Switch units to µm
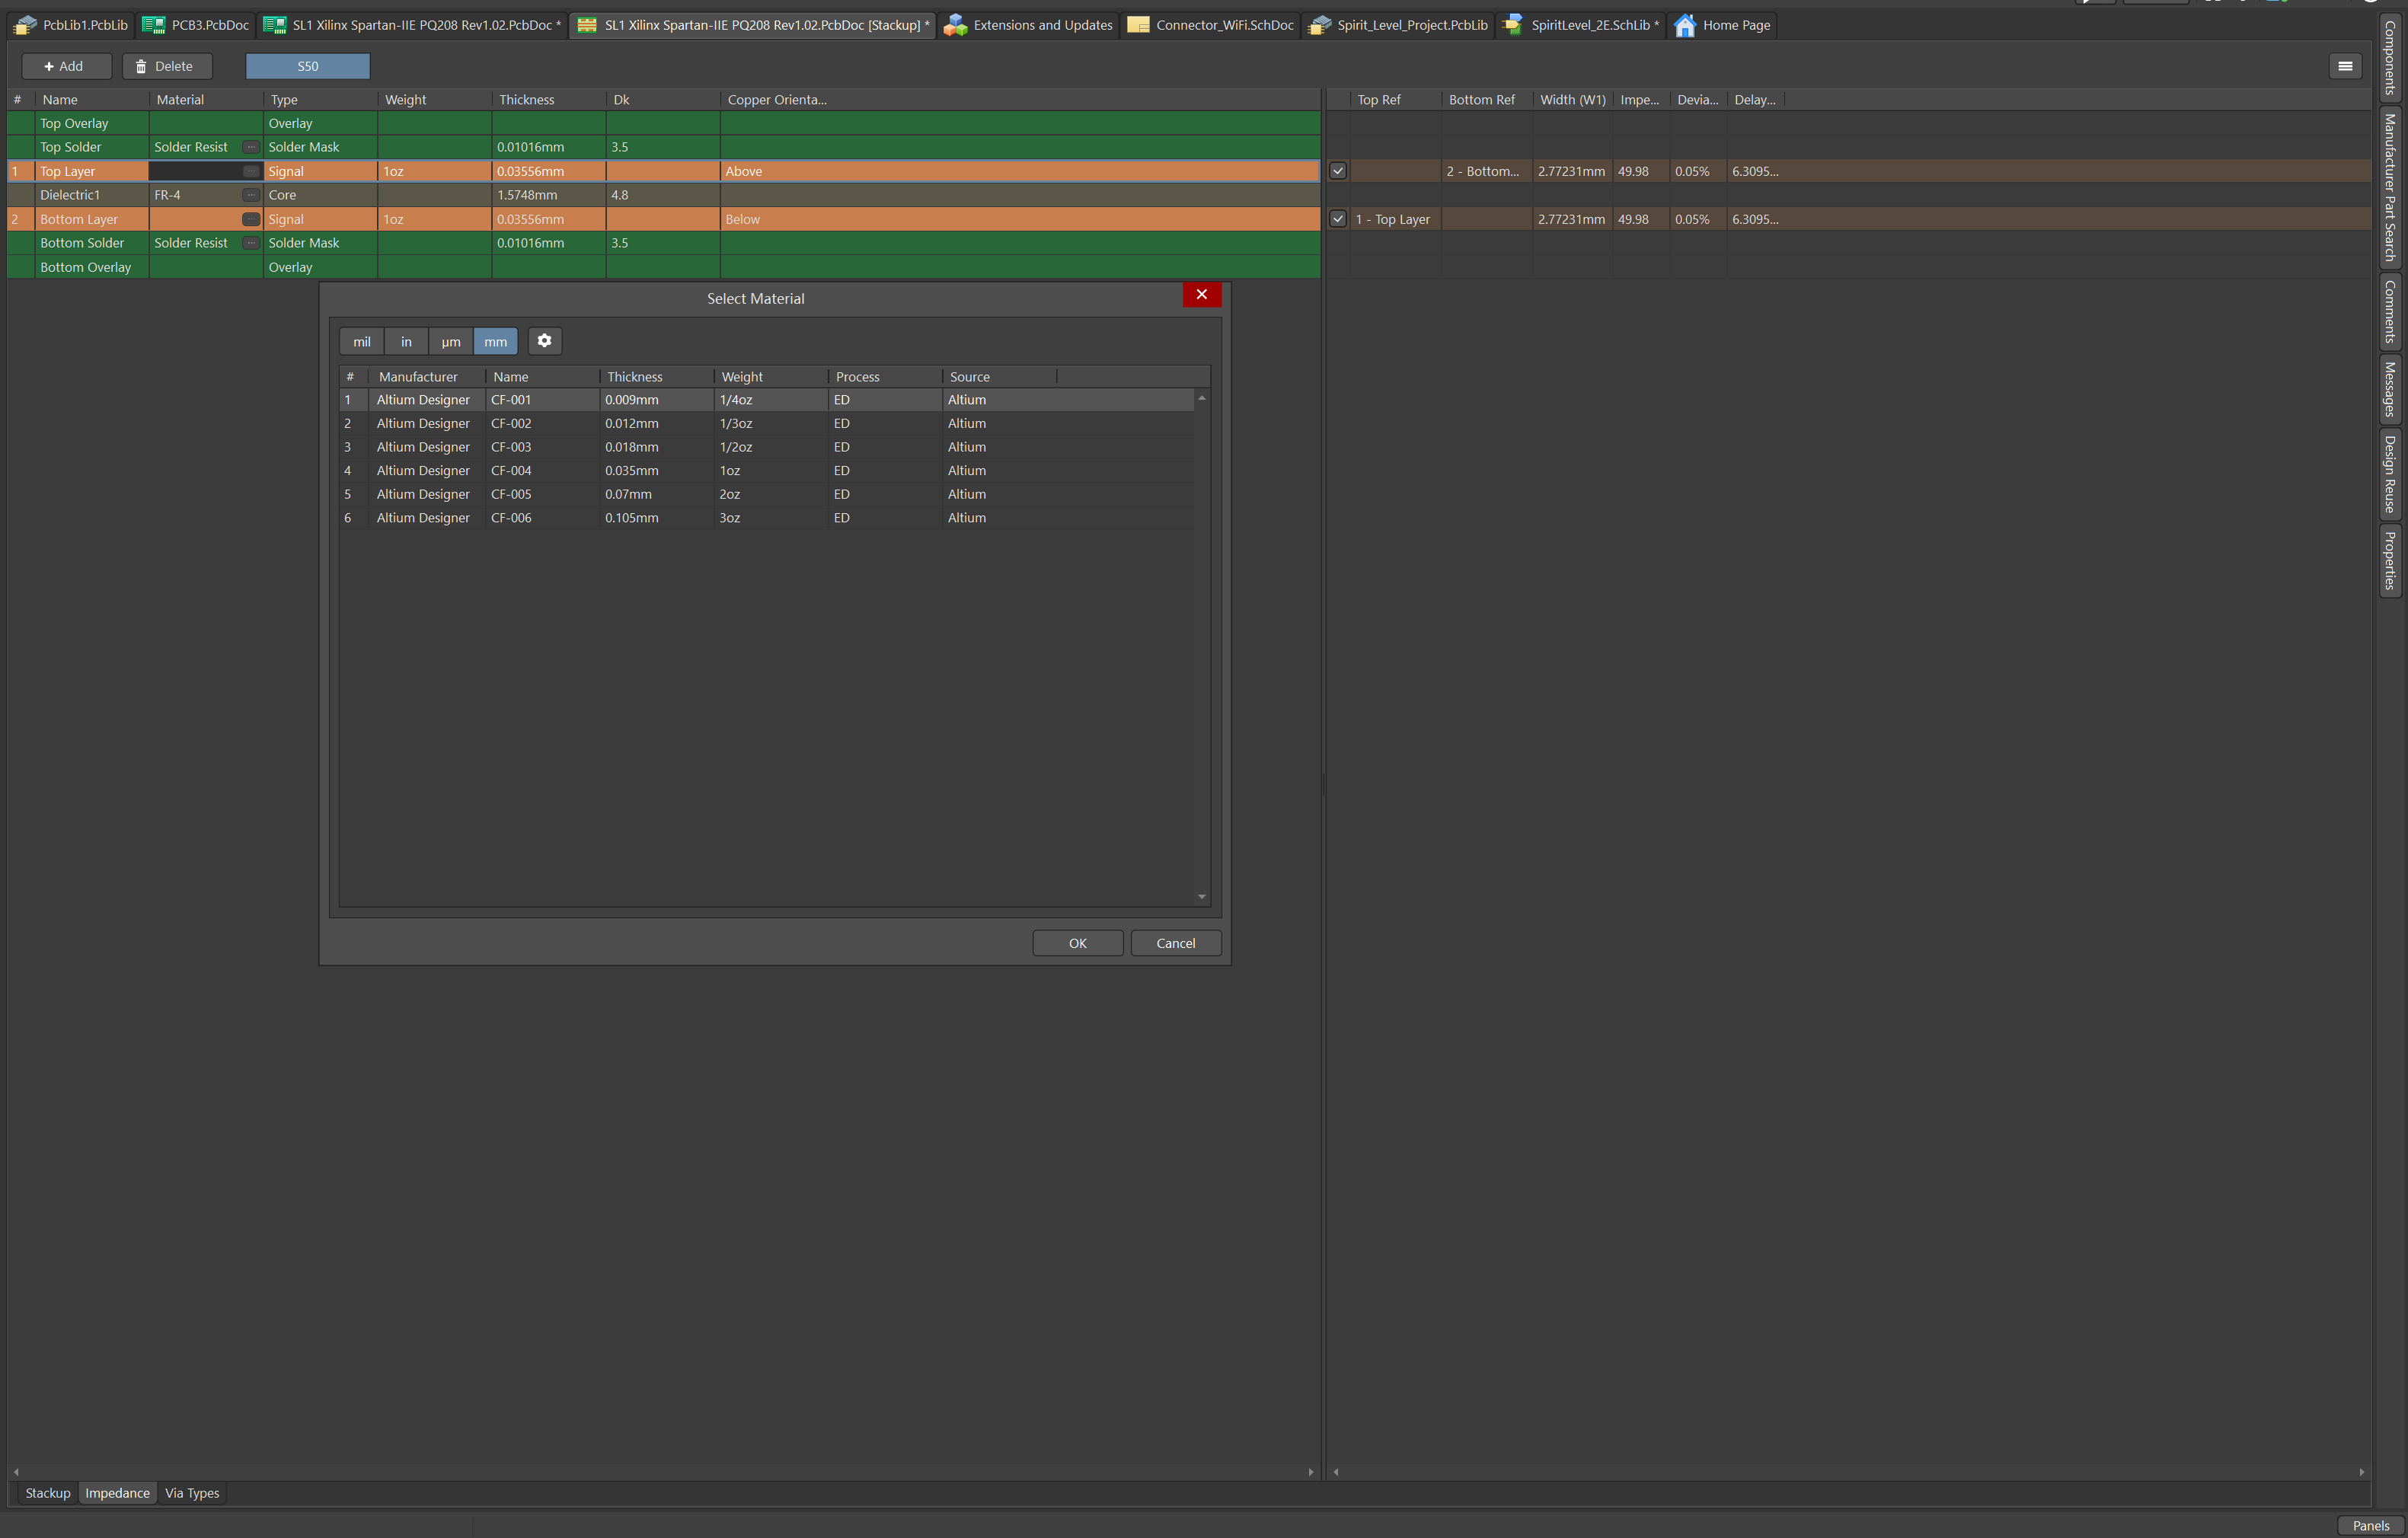The width and height of the screenshot is (2408, 1538). click(x=451, y=342)
